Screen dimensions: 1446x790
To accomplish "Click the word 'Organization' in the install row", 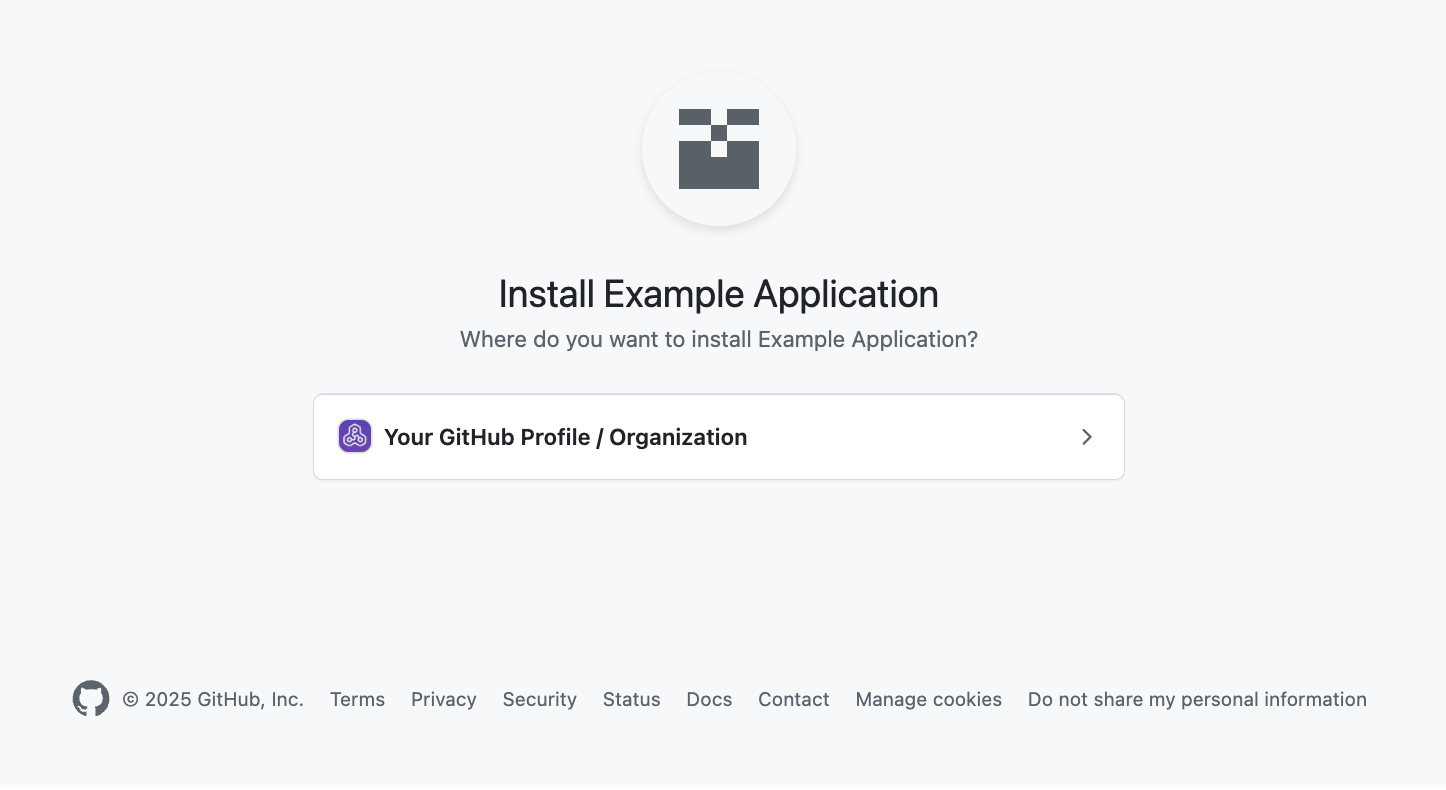I will pyautogui.click(x=678, y=437).
